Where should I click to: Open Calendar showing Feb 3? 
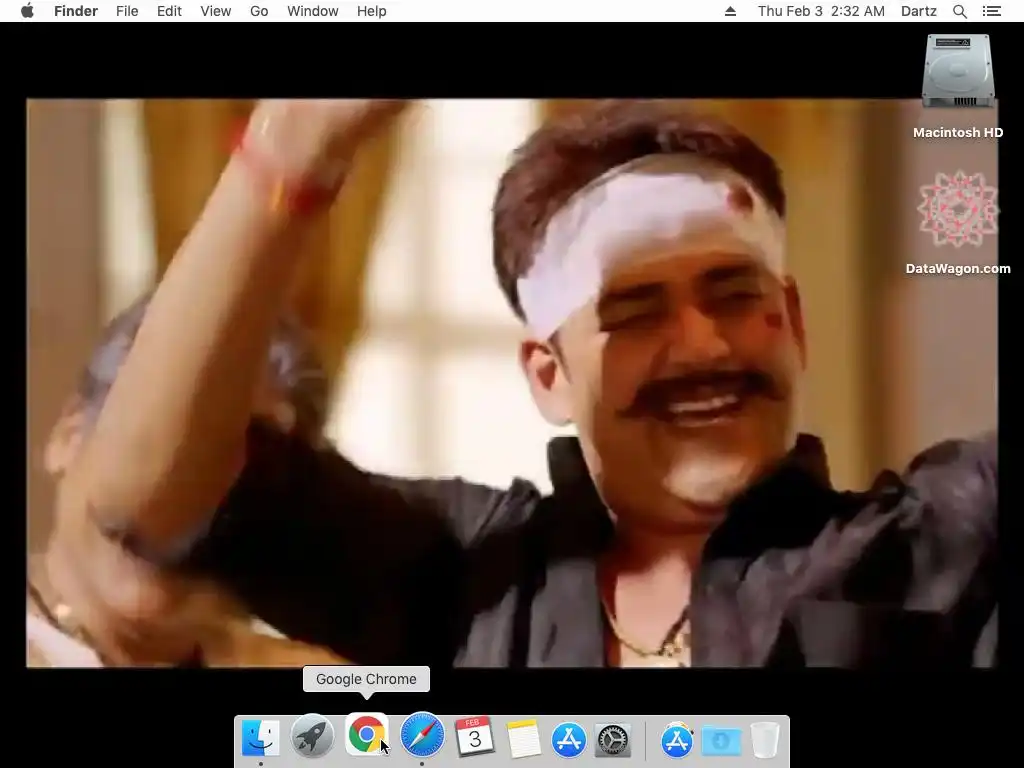tap(475, 737)
